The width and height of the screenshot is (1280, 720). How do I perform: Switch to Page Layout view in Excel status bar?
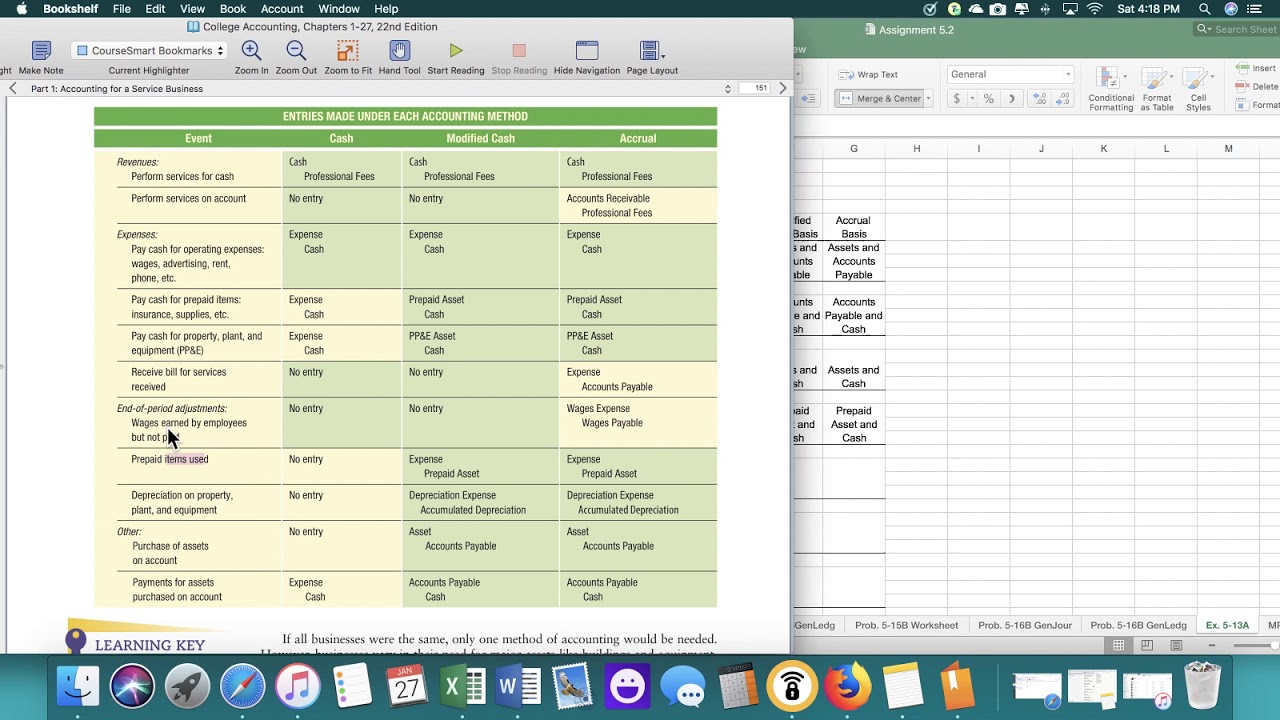click(x=1147, y=645)
